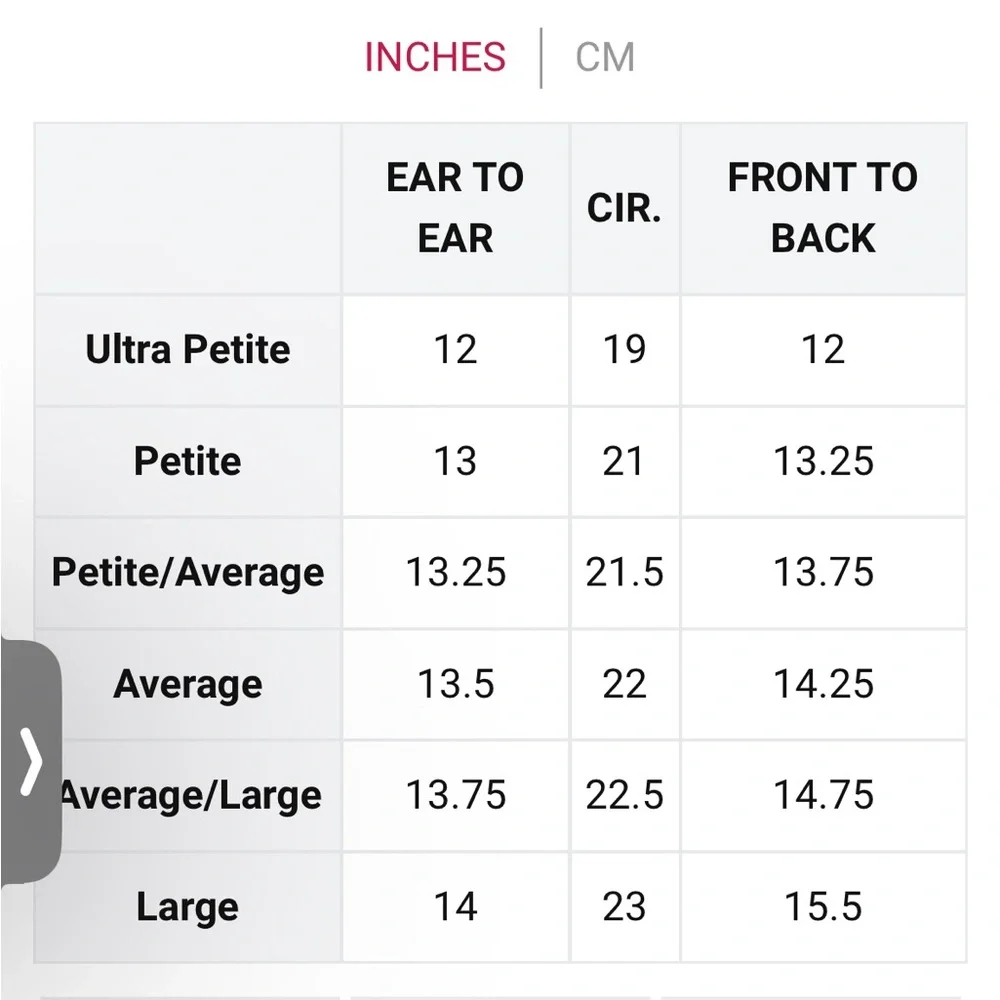Click the Average/Large circumference value 22.5
Screen dimensions: 1000x1000
(624, 795)
